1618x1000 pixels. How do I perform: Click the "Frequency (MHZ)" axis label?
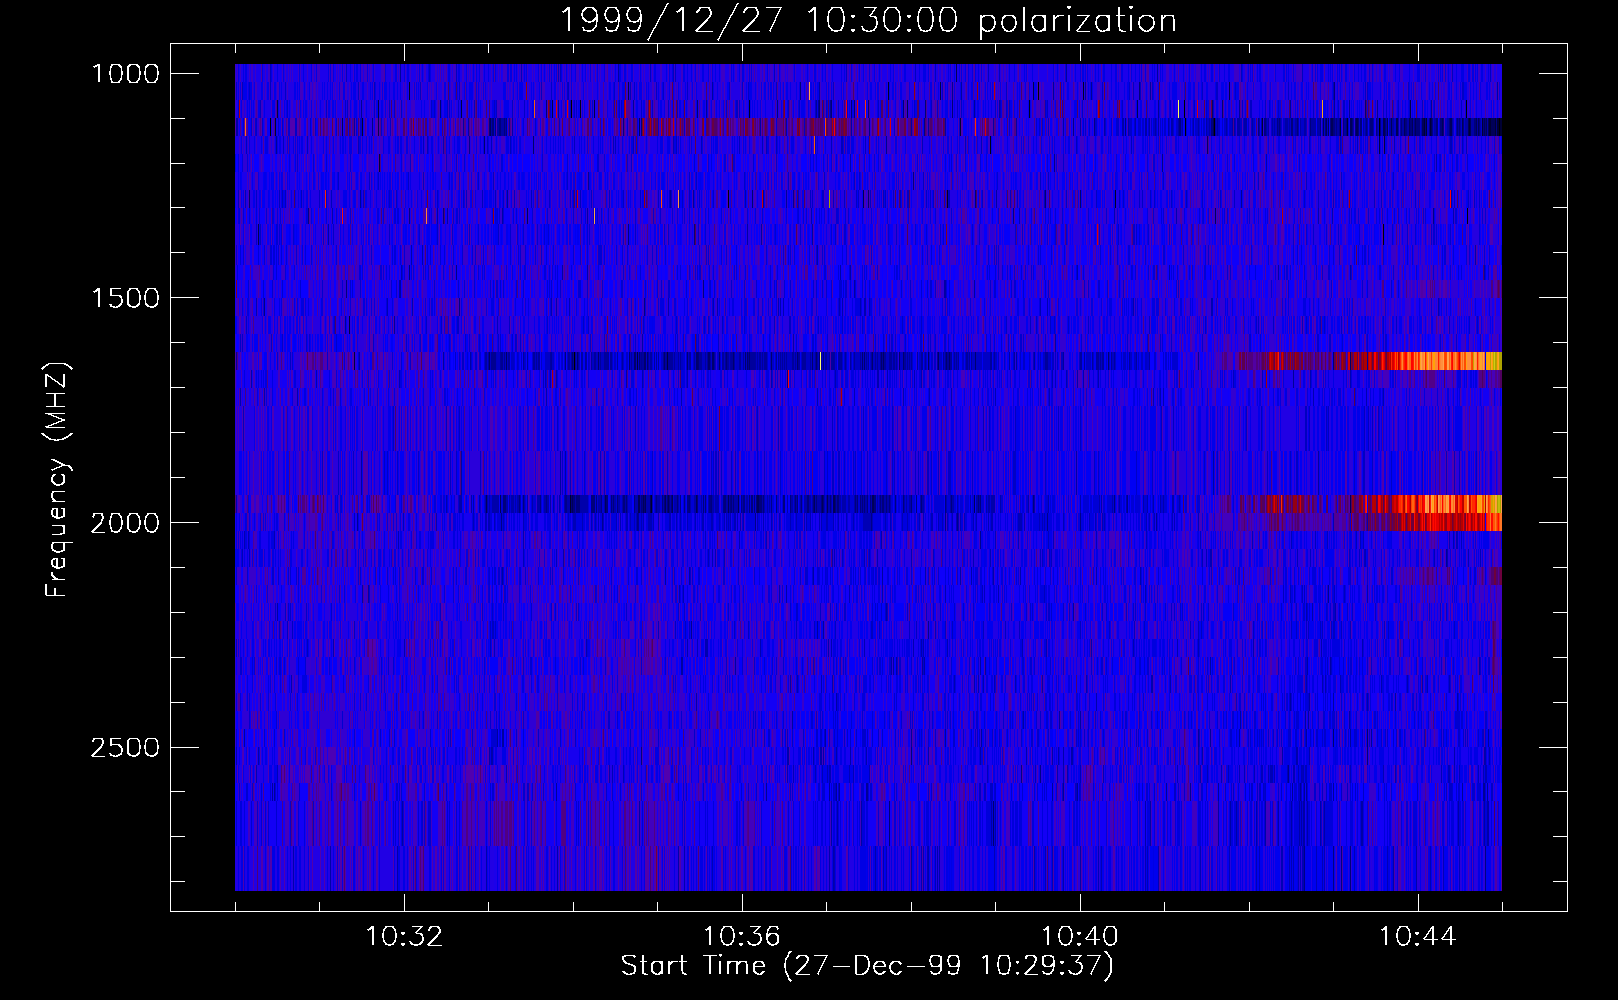pyautogui.click(x=57, y=480)
